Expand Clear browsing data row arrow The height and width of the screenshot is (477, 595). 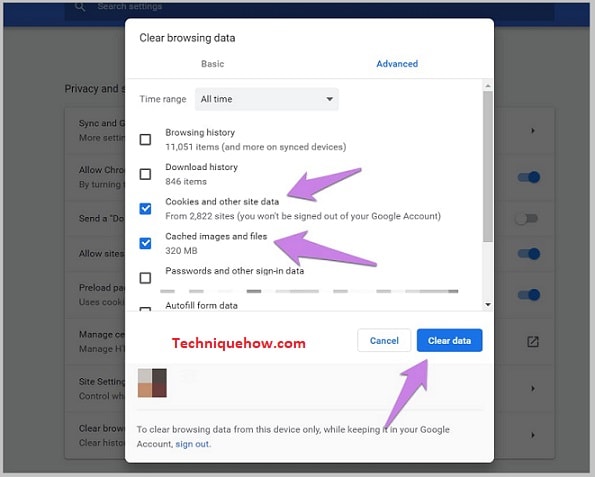533,435
